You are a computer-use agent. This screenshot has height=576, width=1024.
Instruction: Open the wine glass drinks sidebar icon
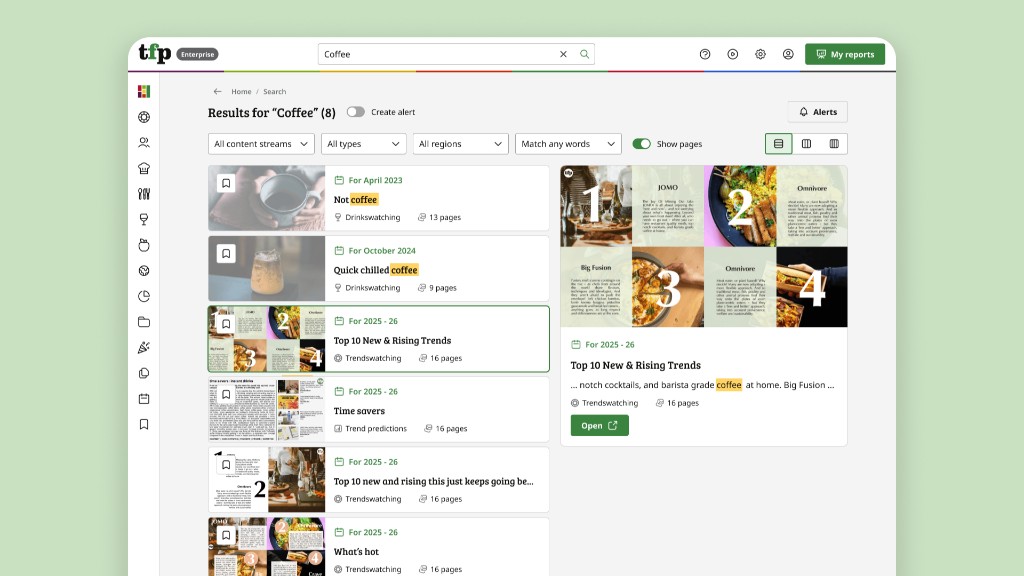pos(144,219)
